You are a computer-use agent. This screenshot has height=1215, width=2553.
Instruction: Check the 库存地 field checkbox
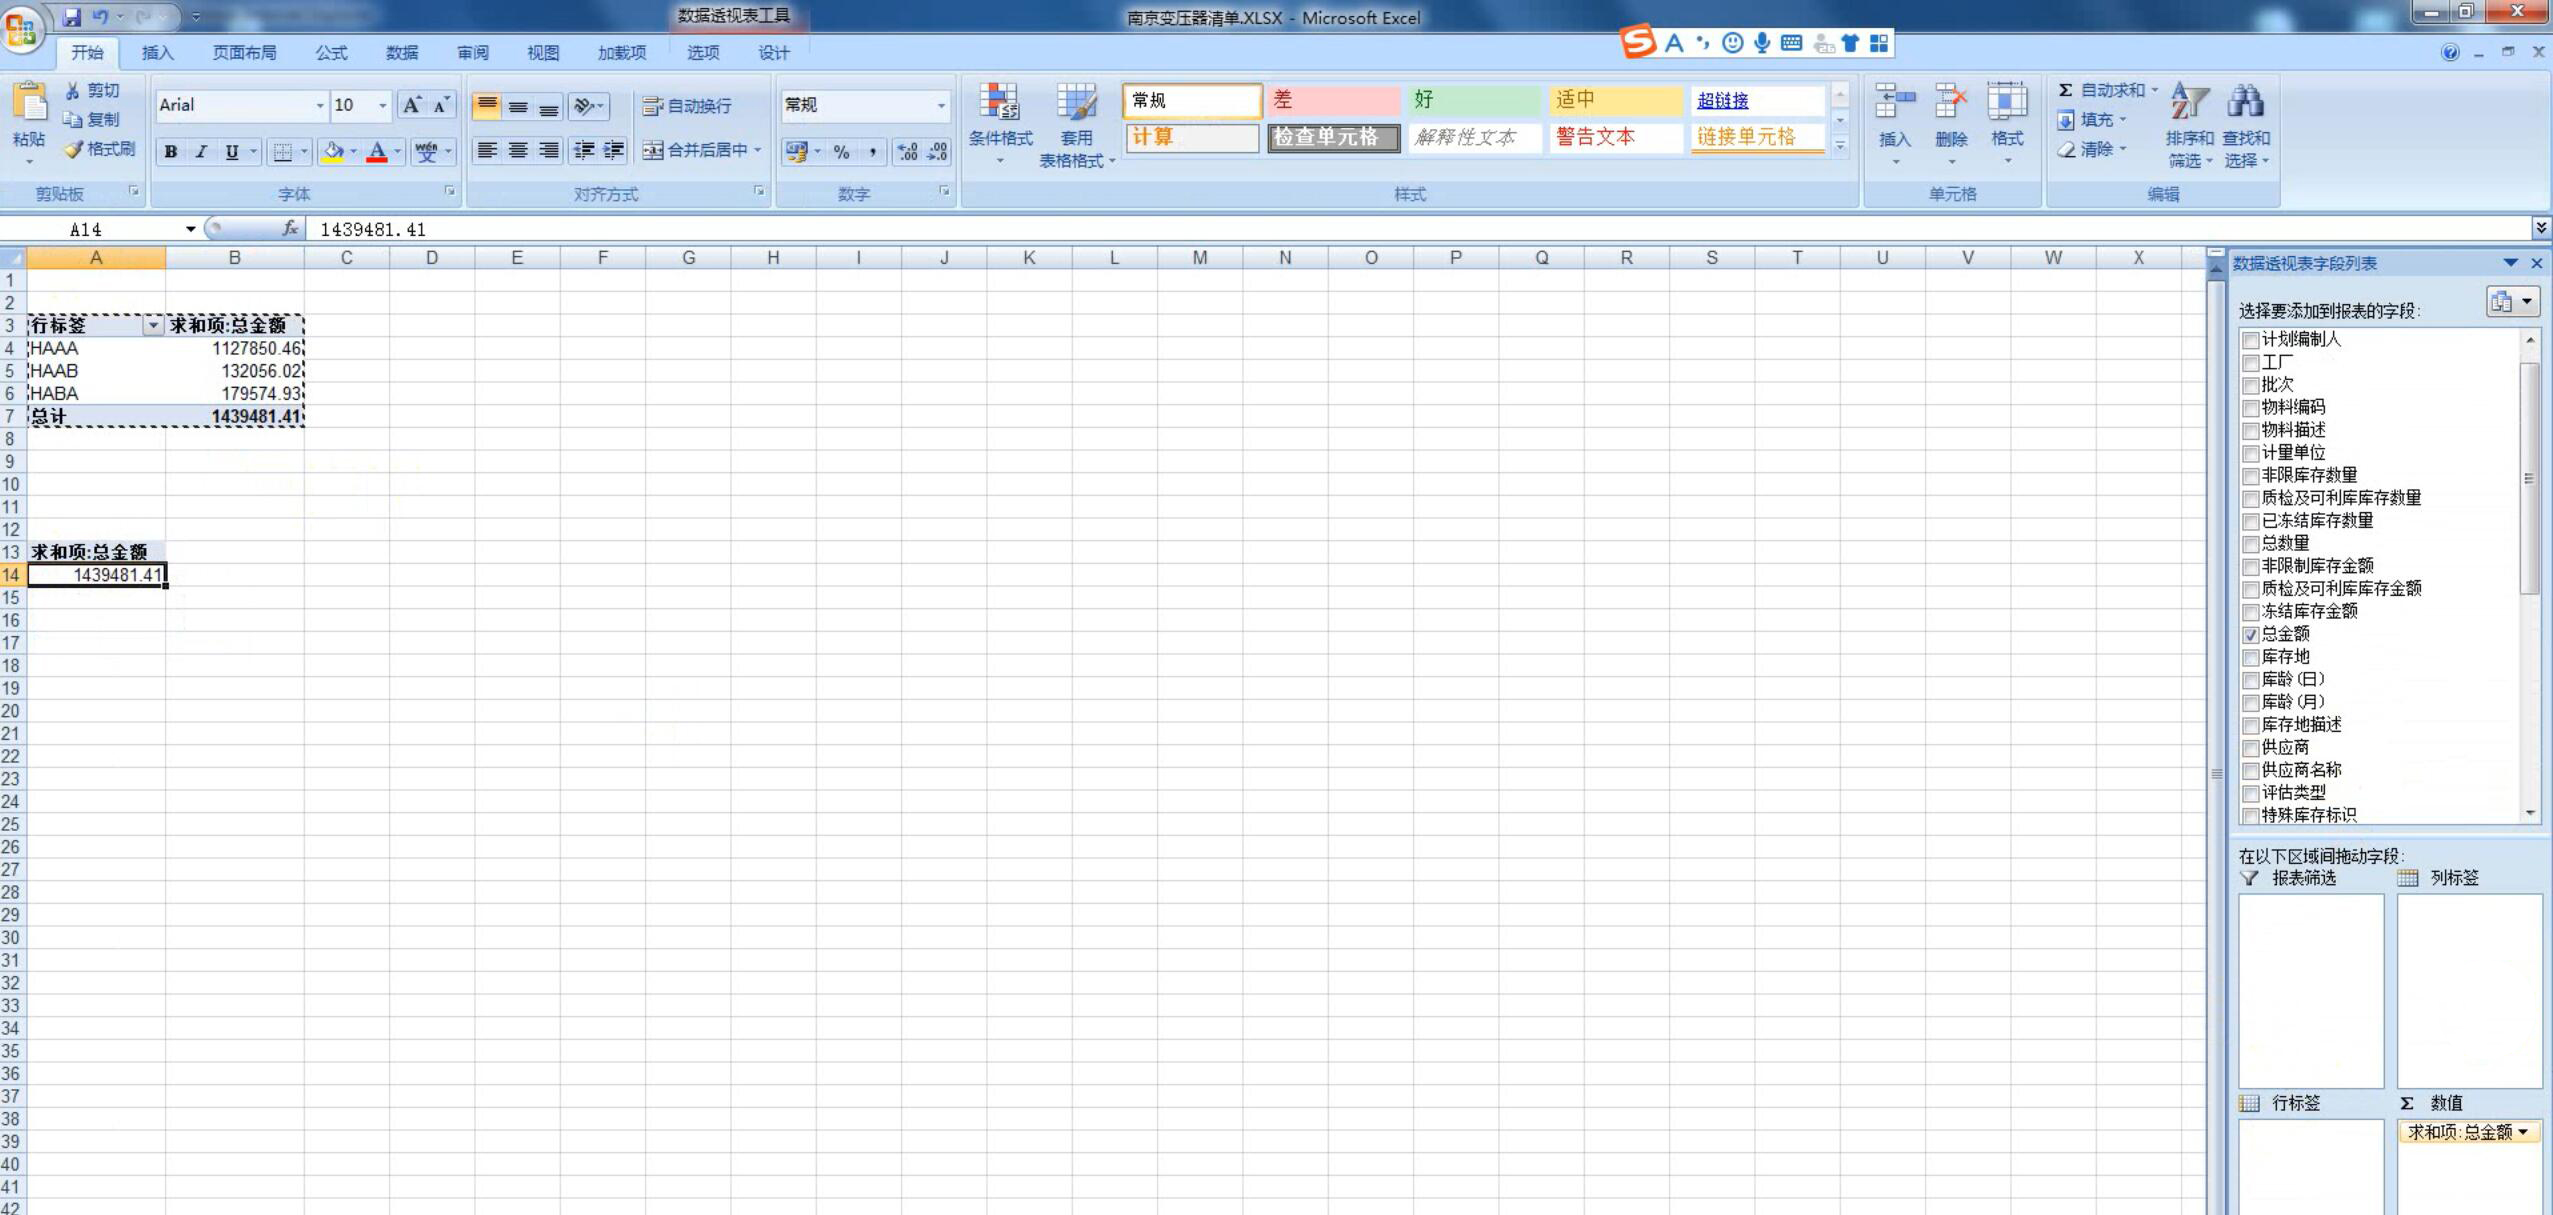2250,658
